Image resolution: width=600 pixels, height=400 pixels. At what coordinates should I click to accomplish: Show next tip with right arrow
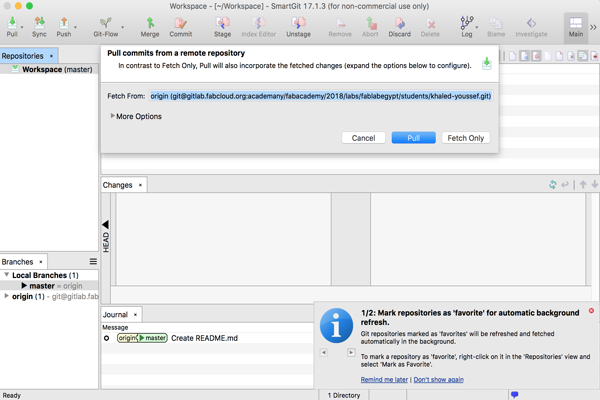[x=351, y=352]
